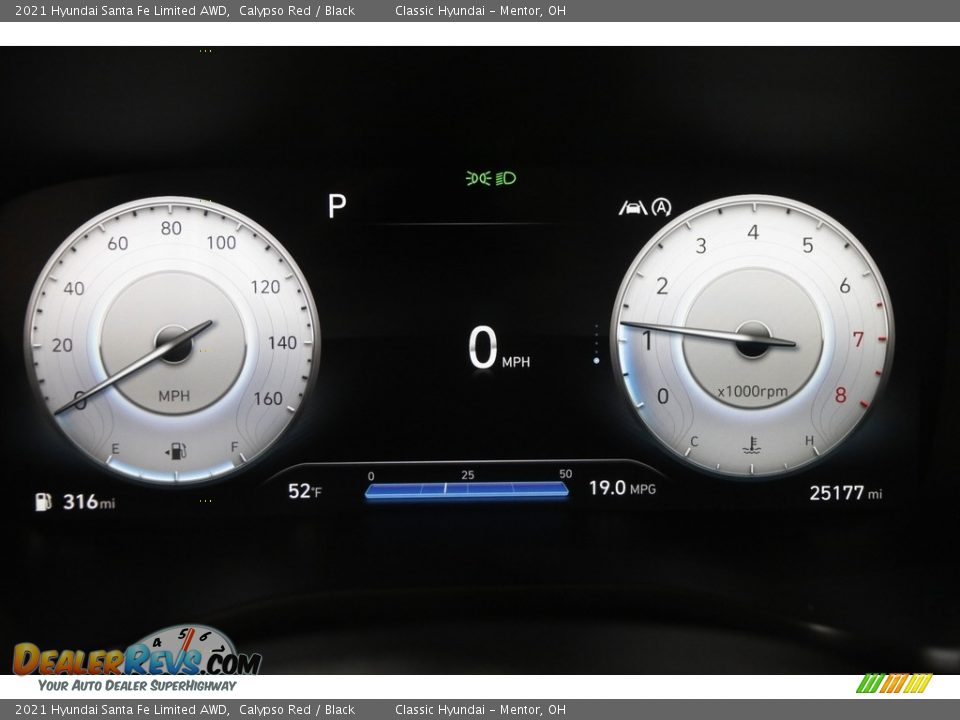Open the DealerRevs.com logo link

(136, 659)
